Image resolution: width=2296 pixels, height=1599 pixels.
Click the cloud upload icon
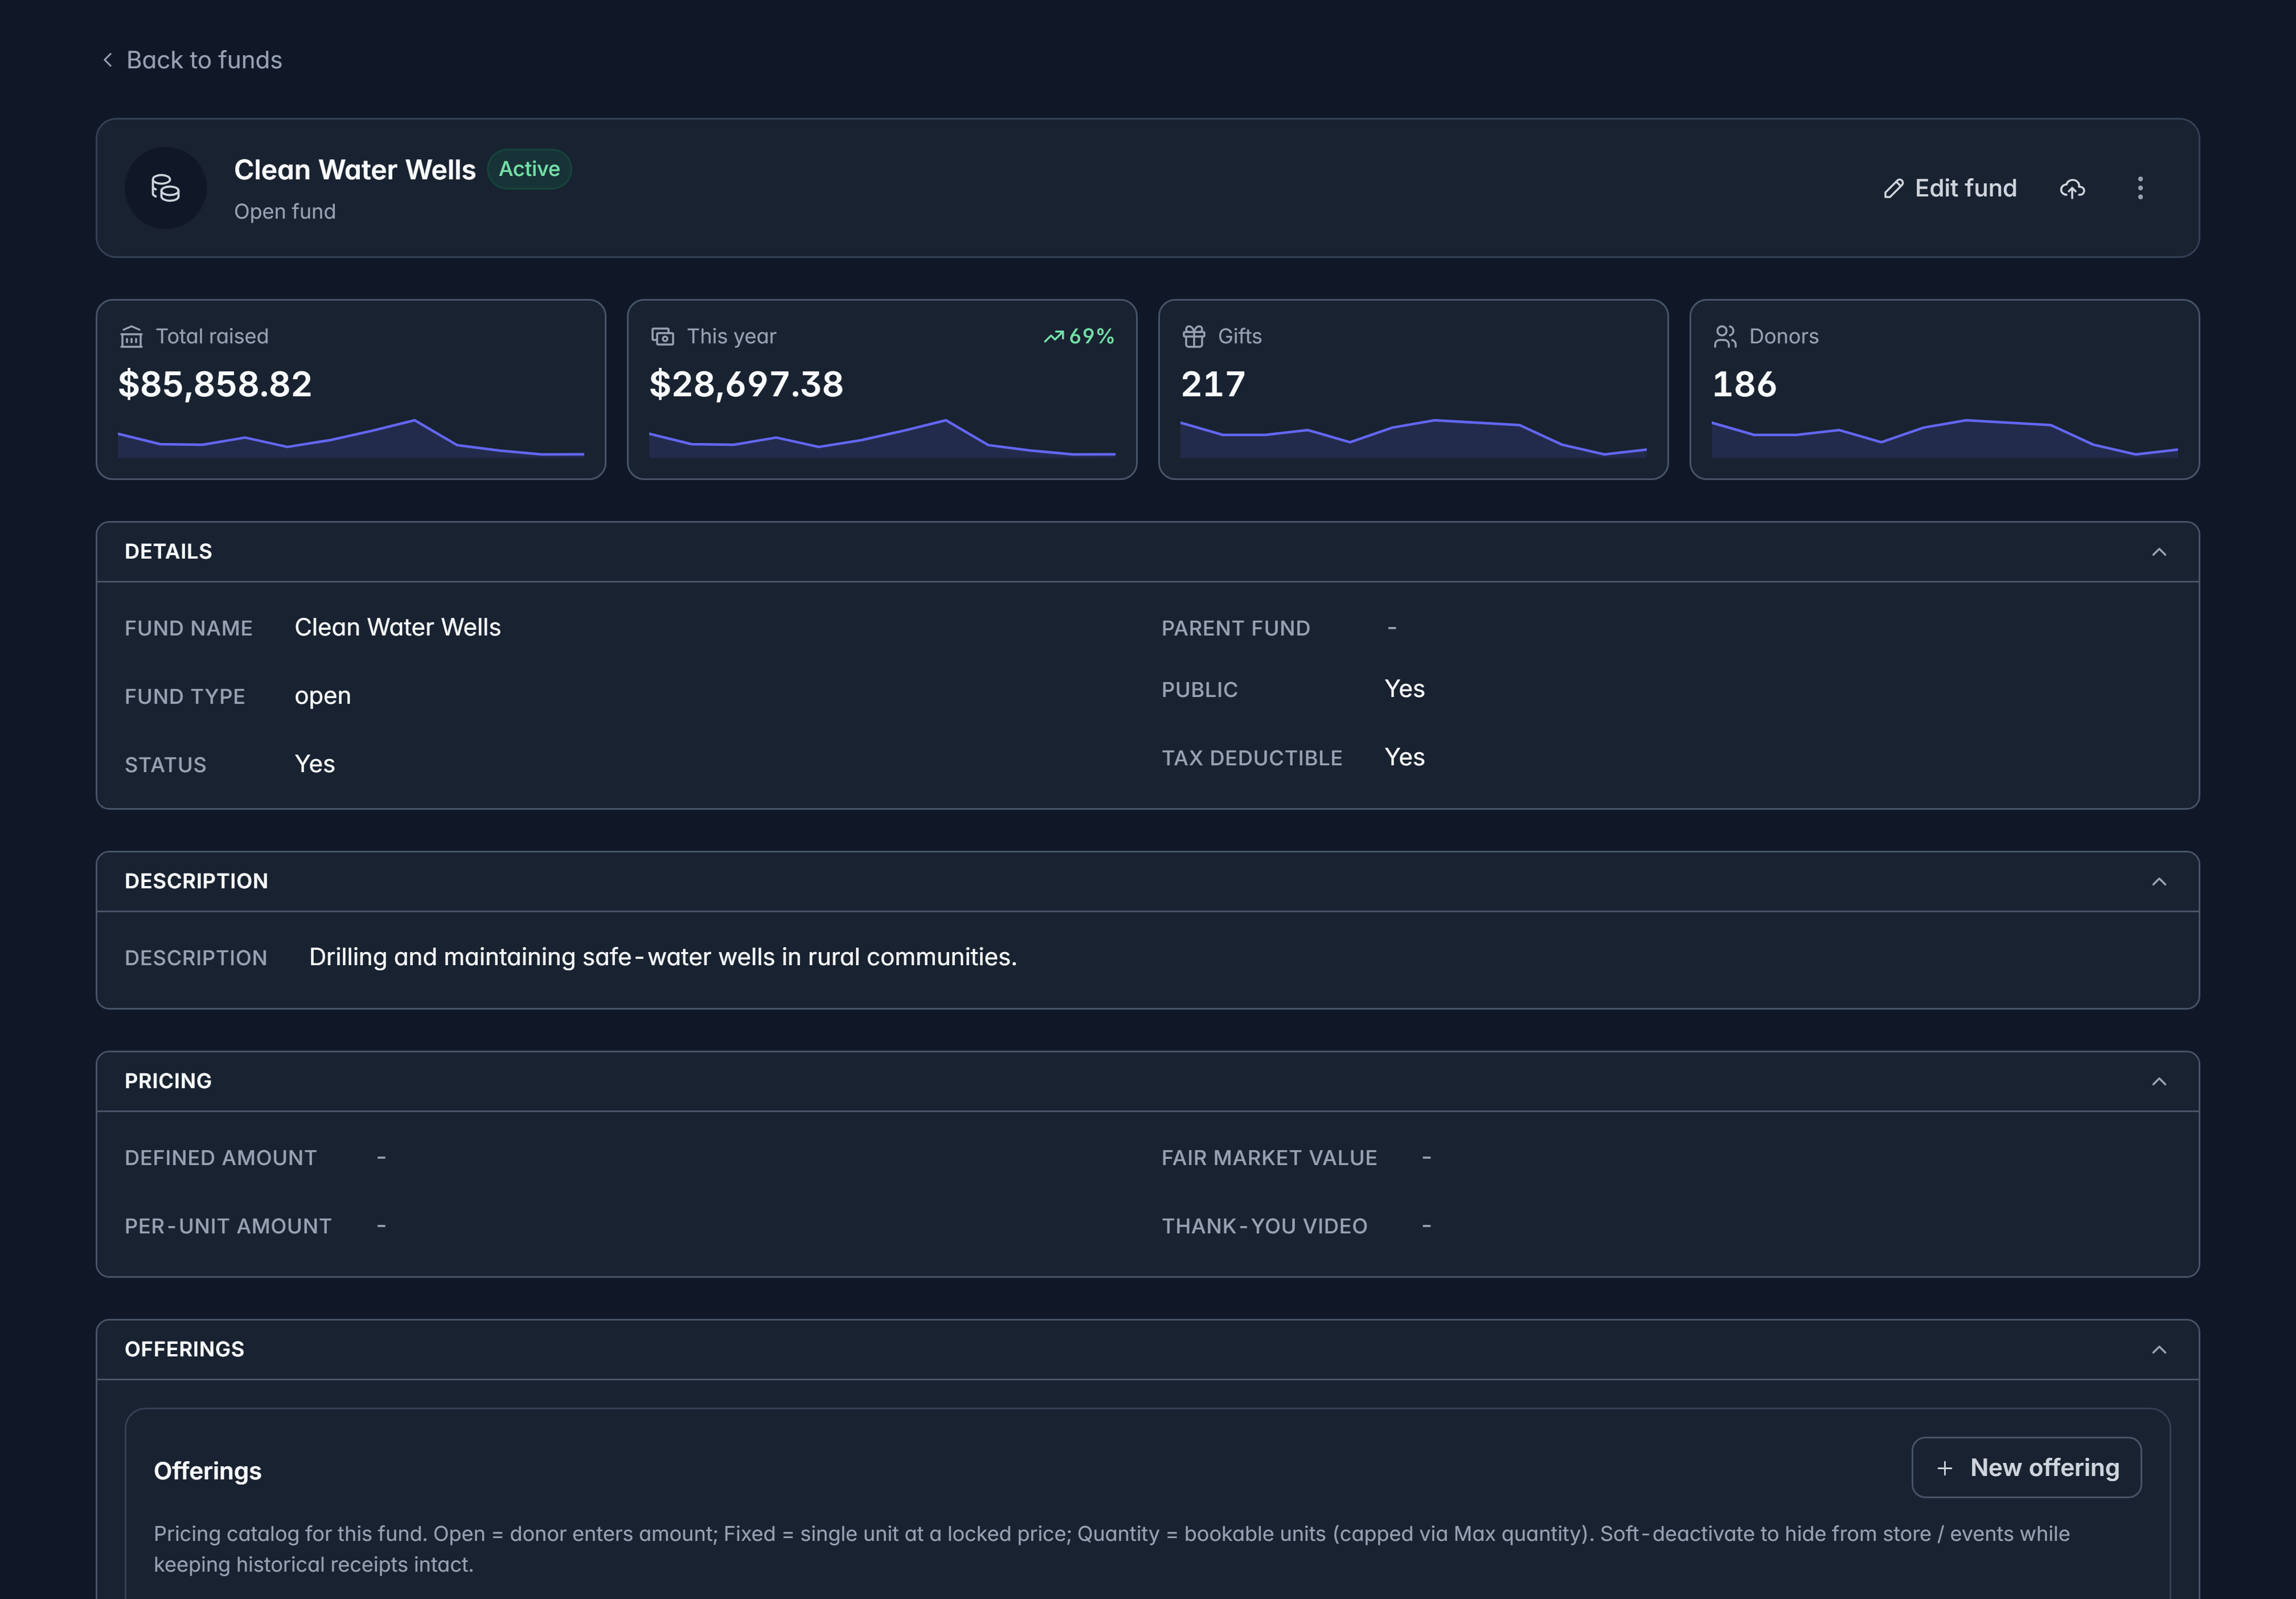(2072, 188)
